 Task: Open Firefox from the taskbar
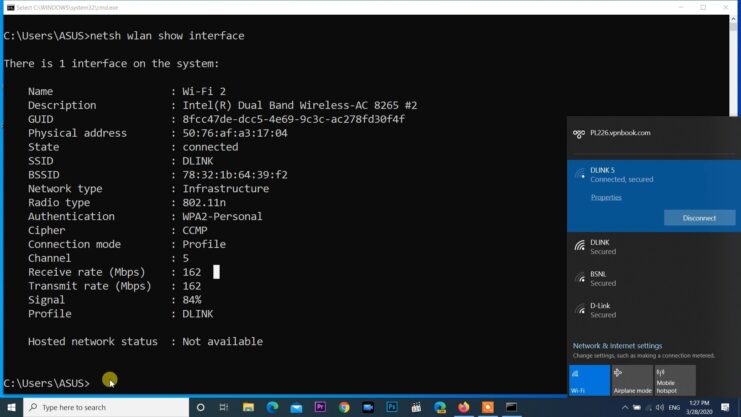[464, 408]
